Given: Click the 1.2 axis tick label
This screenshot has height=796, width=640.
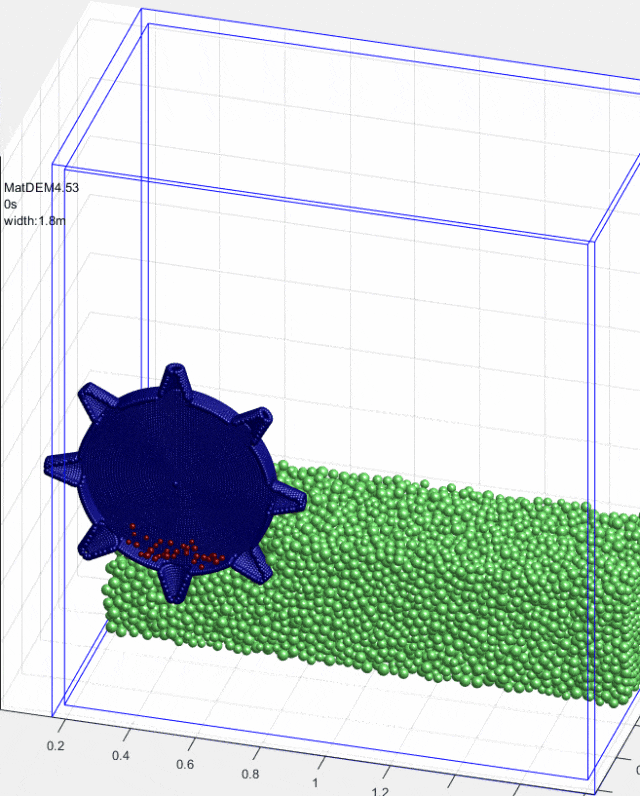Looking at the screenshot, I should (x=381, y=791).
